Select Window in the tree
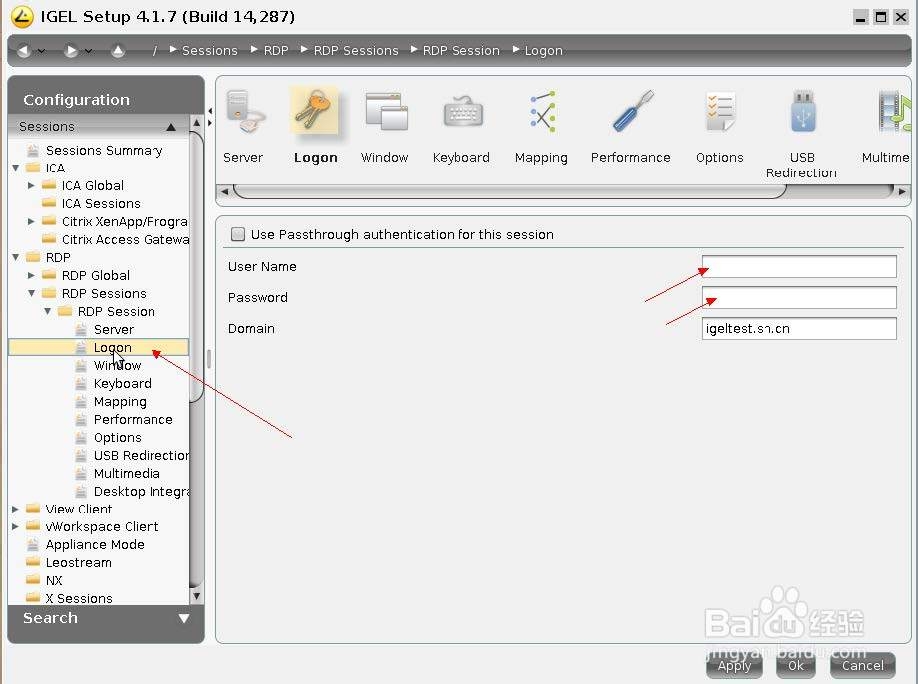918x684 pixels. point(117,365)
